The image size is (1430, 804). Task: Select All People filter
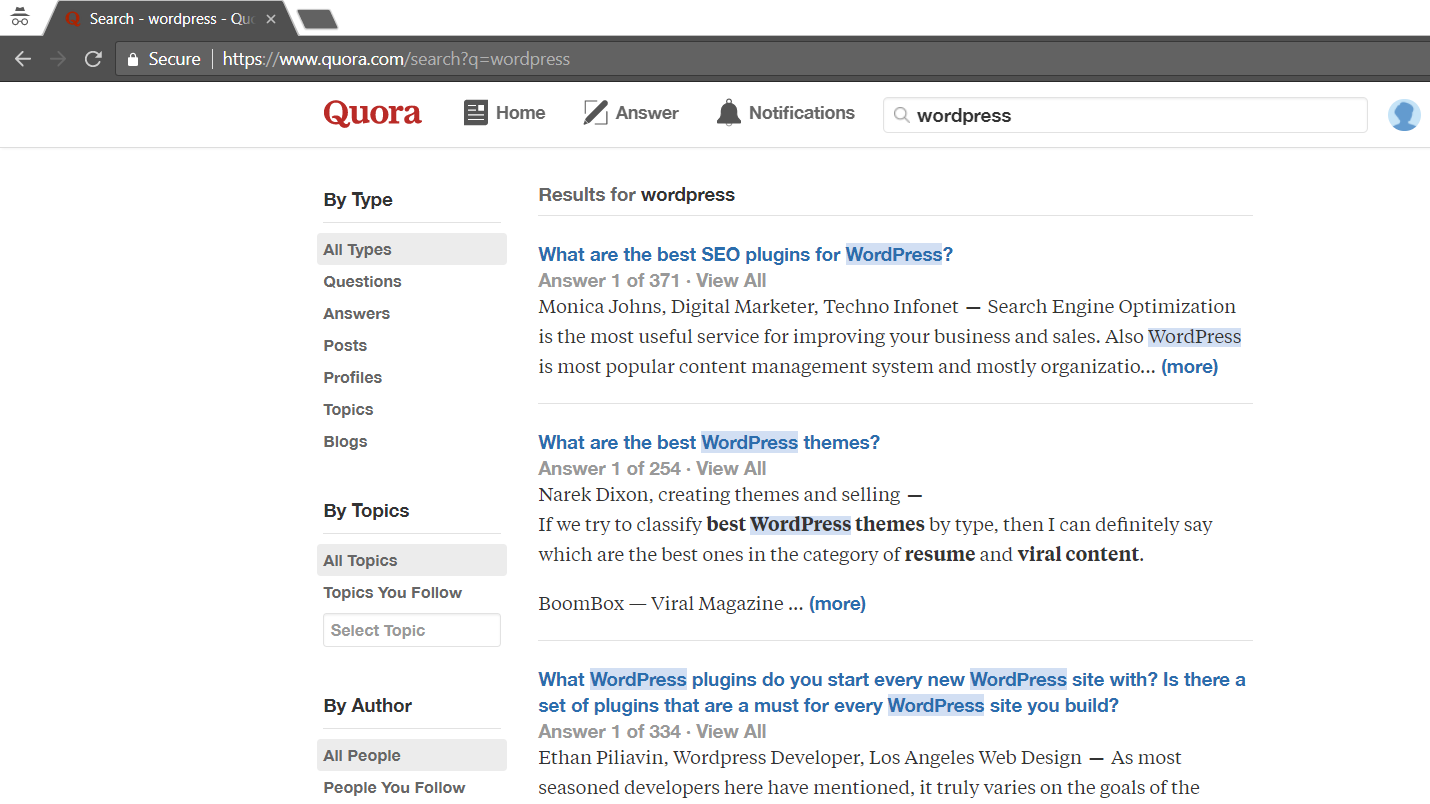[412, 755]
